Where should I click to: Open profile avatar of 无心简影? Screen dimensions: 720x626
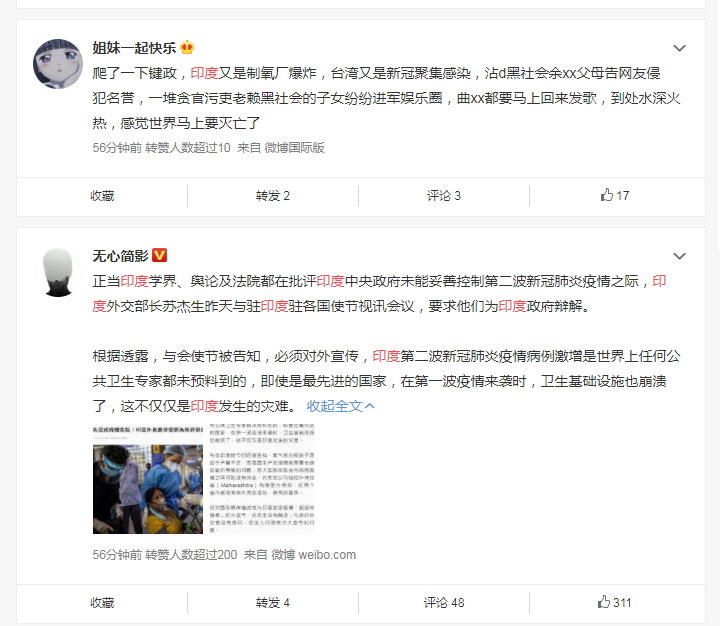pyautogui.click(x=58, y=272)
